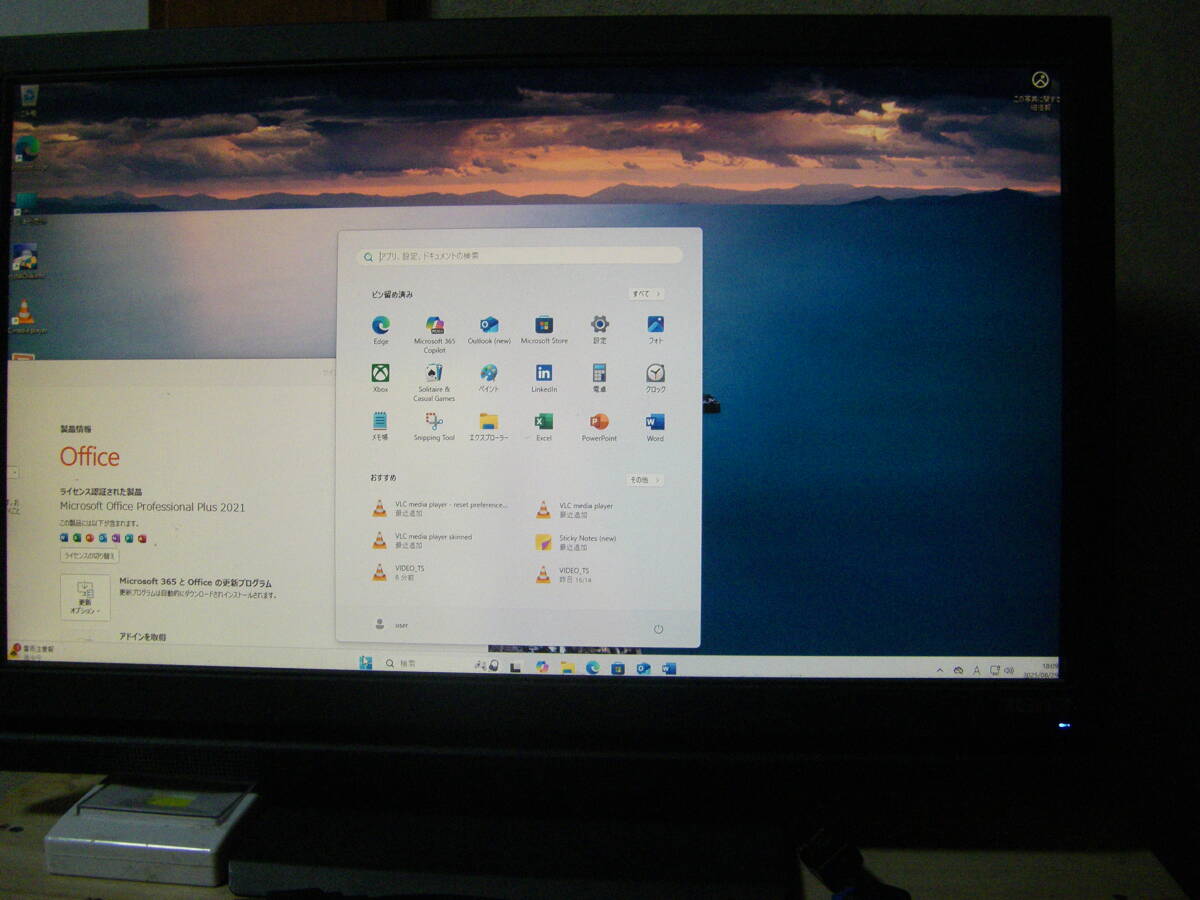Open ペイント paint app
This screenshot has height=900, width=1200.
point(489,378)
